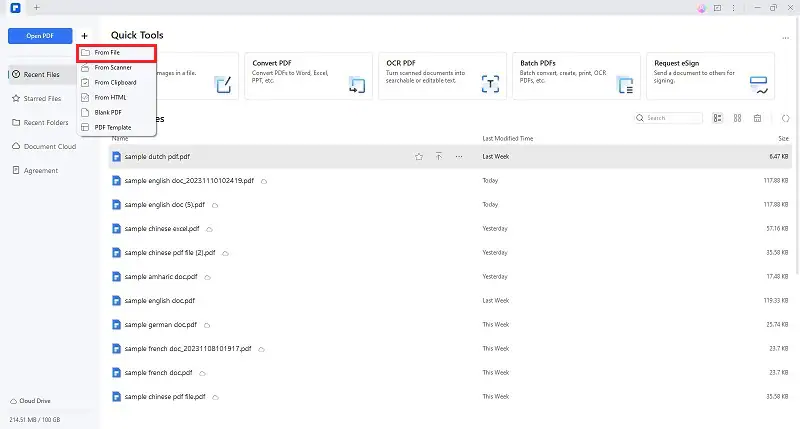Click the calendar icon beside view buttons

[x=757, y=118]
